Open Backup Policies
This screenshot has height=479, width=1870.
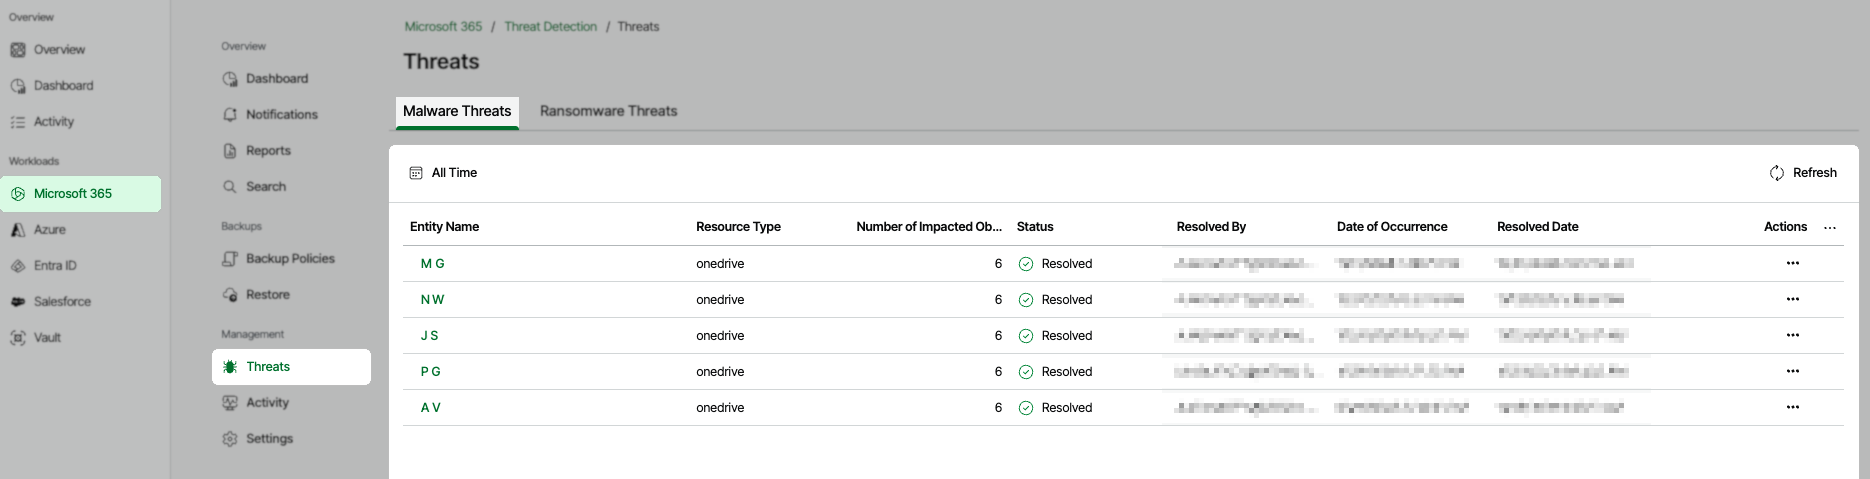click(x=279, y=259)
